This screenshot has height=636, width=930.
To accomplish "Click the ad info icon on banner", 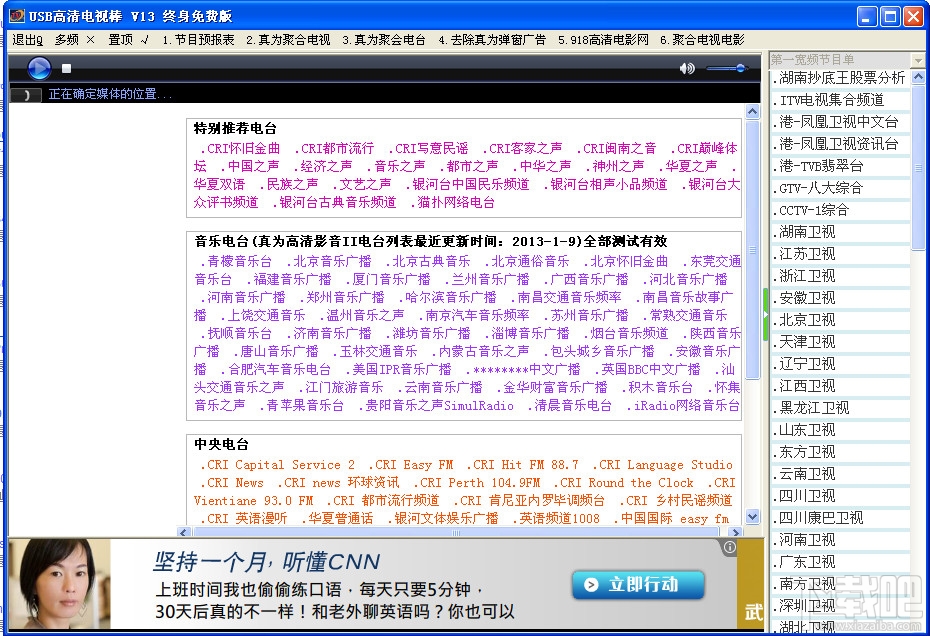I will coord(730,547).
